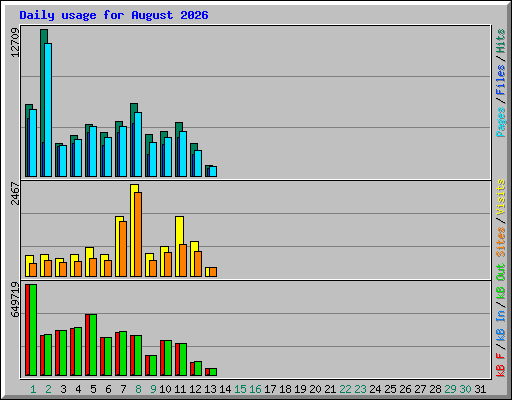Click day 4 on the x-axis
Image resolution: width=512 pixels, height=400 pixels.
(78, 389)
